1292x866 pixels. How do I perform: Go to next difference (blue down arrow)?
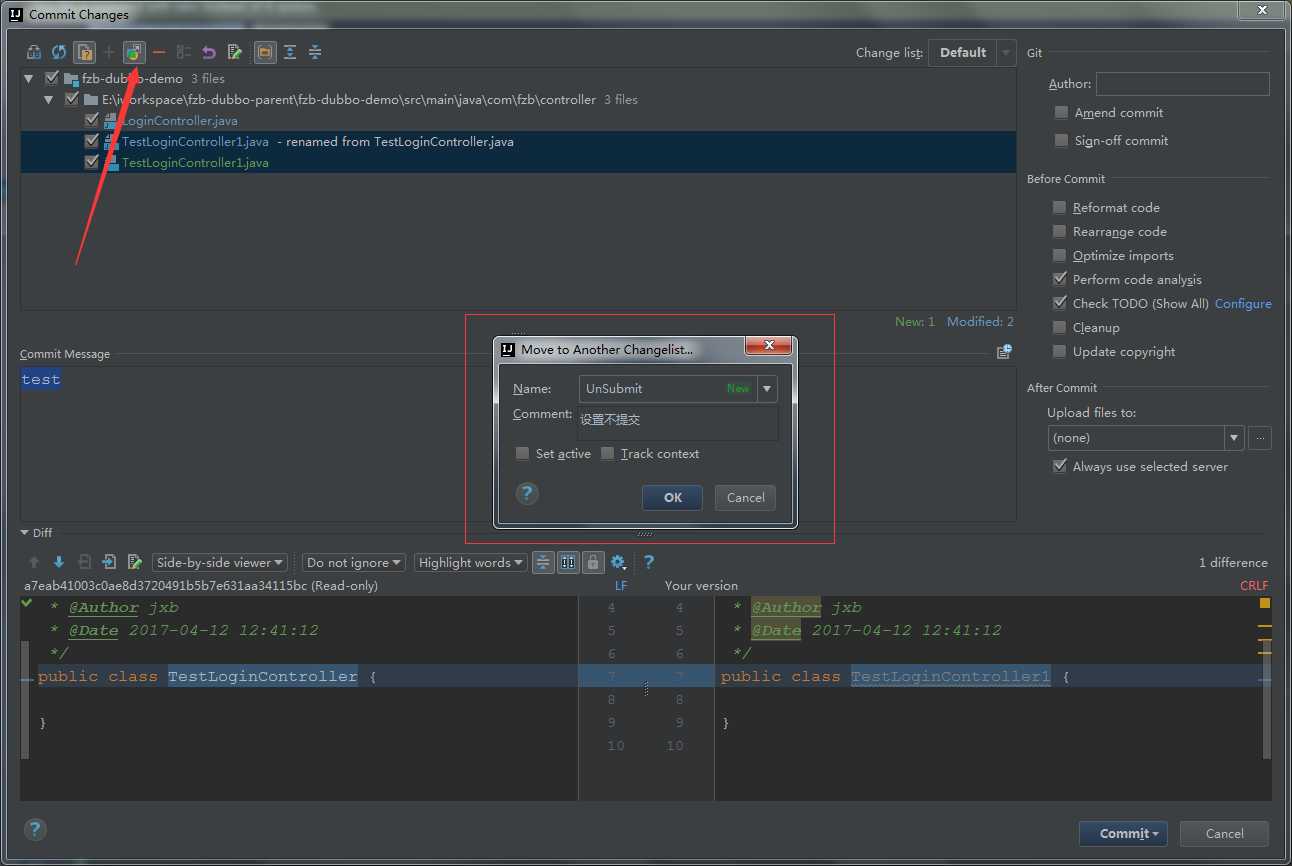point(59,562)
